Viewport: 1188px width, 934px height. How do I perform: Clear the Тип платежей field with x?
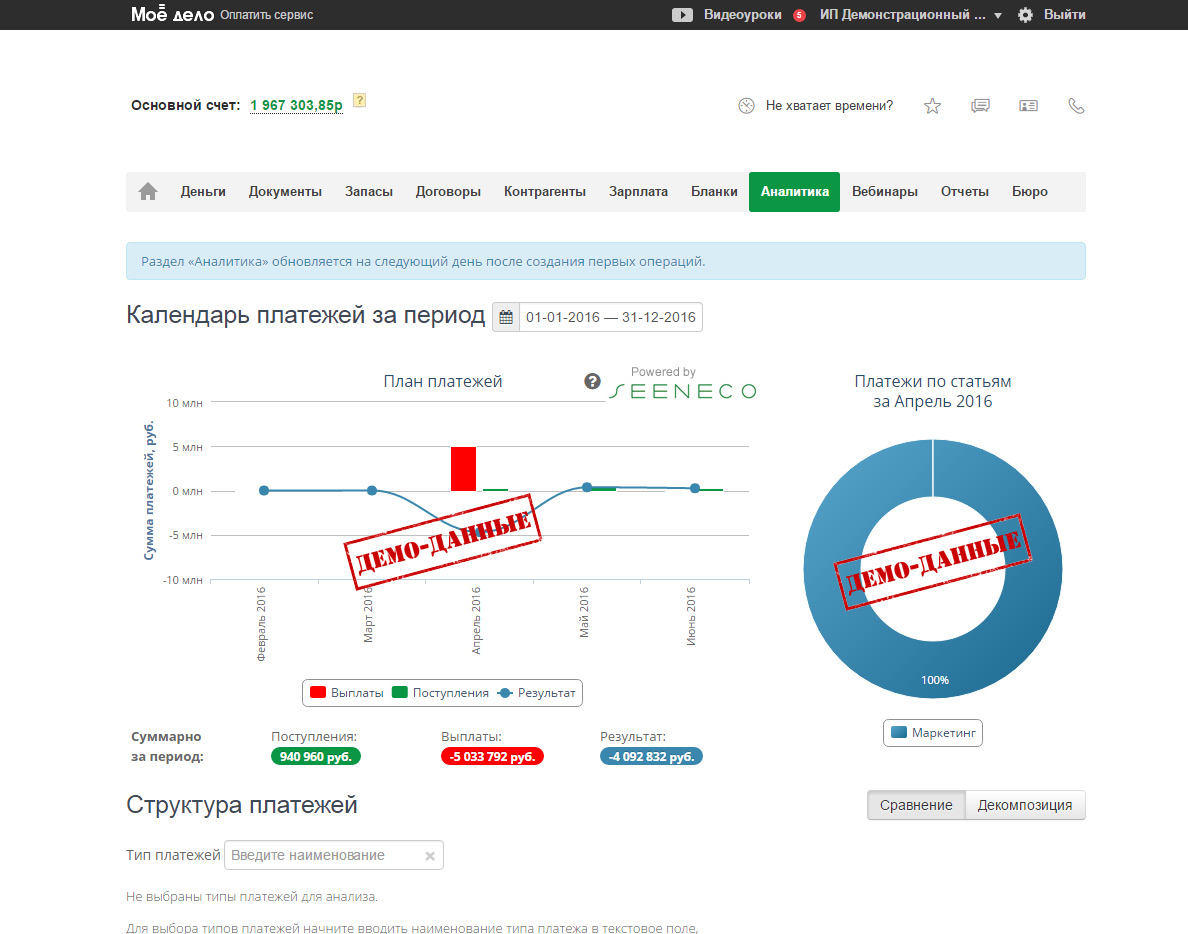pos(430,856)
